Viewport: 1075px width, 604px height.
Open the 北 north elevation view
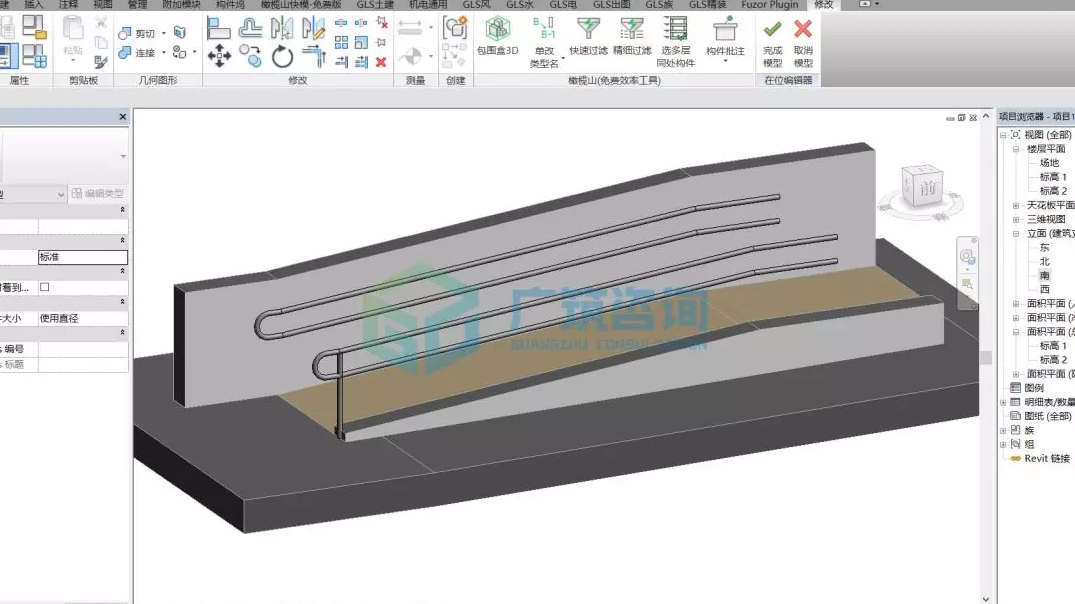coord(1044,261)
